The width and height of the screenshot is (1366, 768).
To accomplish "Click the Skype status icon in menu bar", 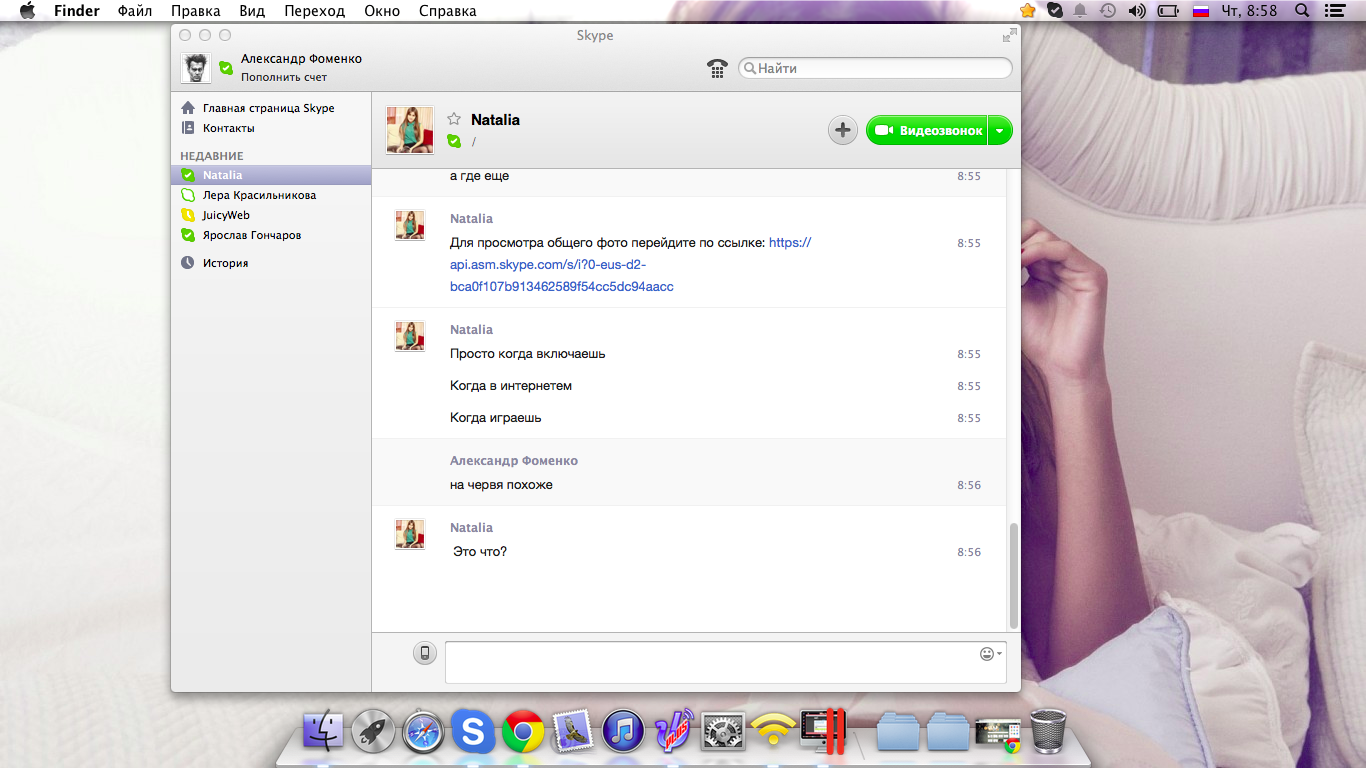I will point(1055,11).
